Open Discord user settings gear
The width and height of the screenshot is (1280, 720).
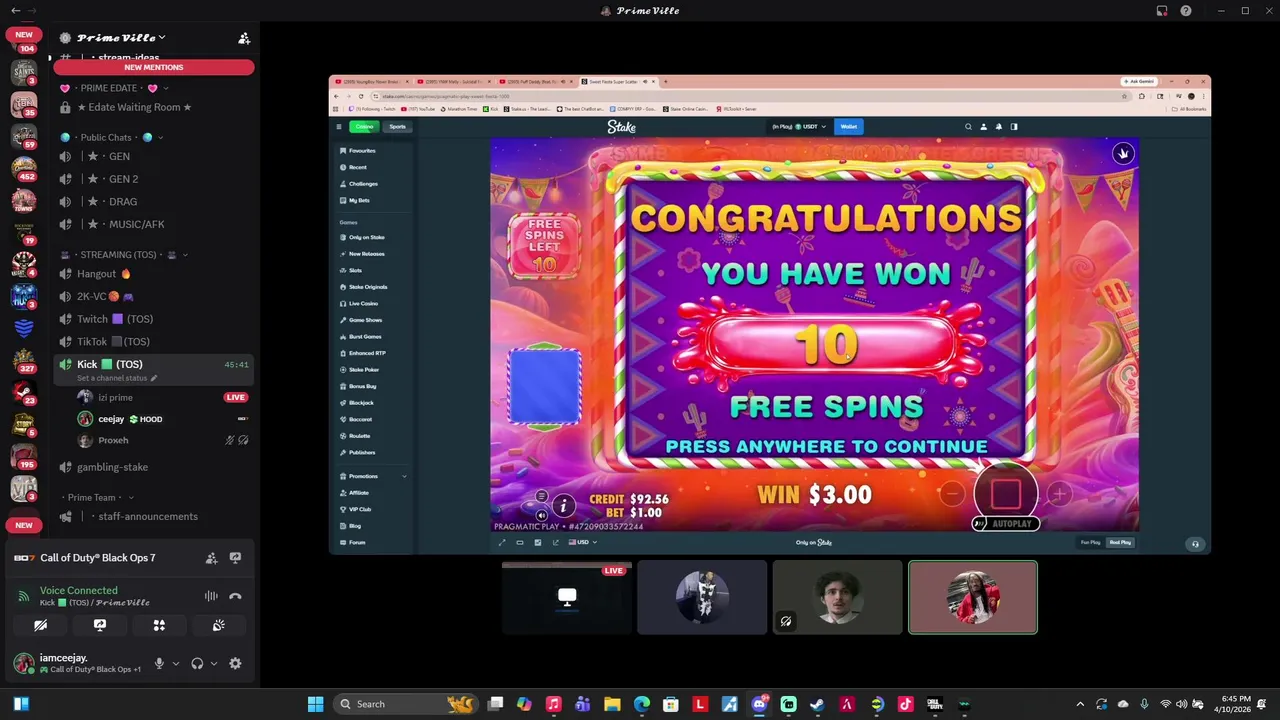(235, 663)
